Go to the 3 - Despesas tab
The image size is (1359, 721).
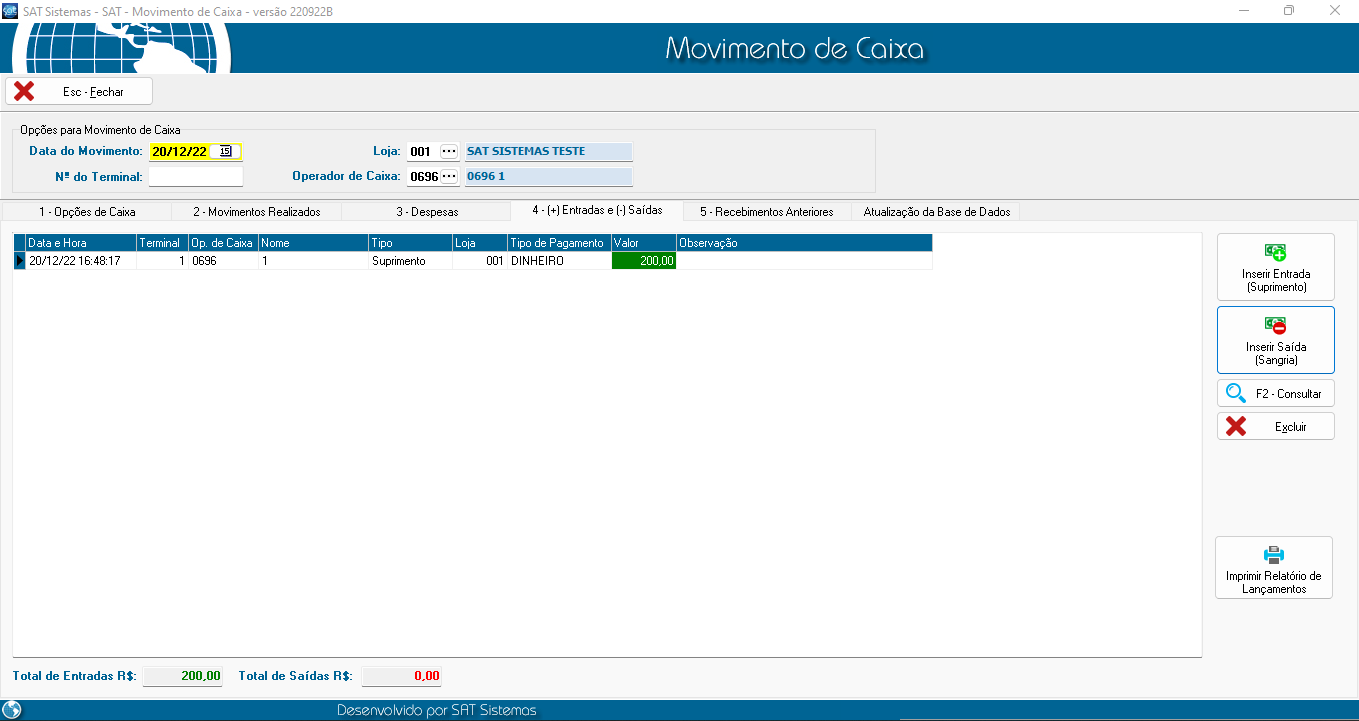[426, 212]
